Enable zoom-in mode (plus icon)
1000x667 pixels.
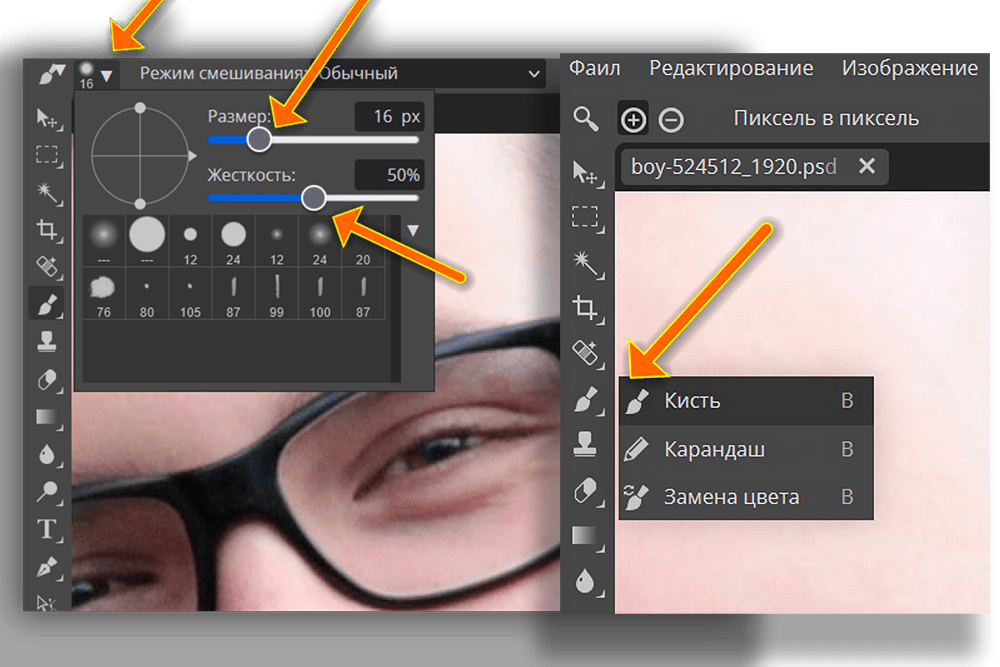[633, 119]
